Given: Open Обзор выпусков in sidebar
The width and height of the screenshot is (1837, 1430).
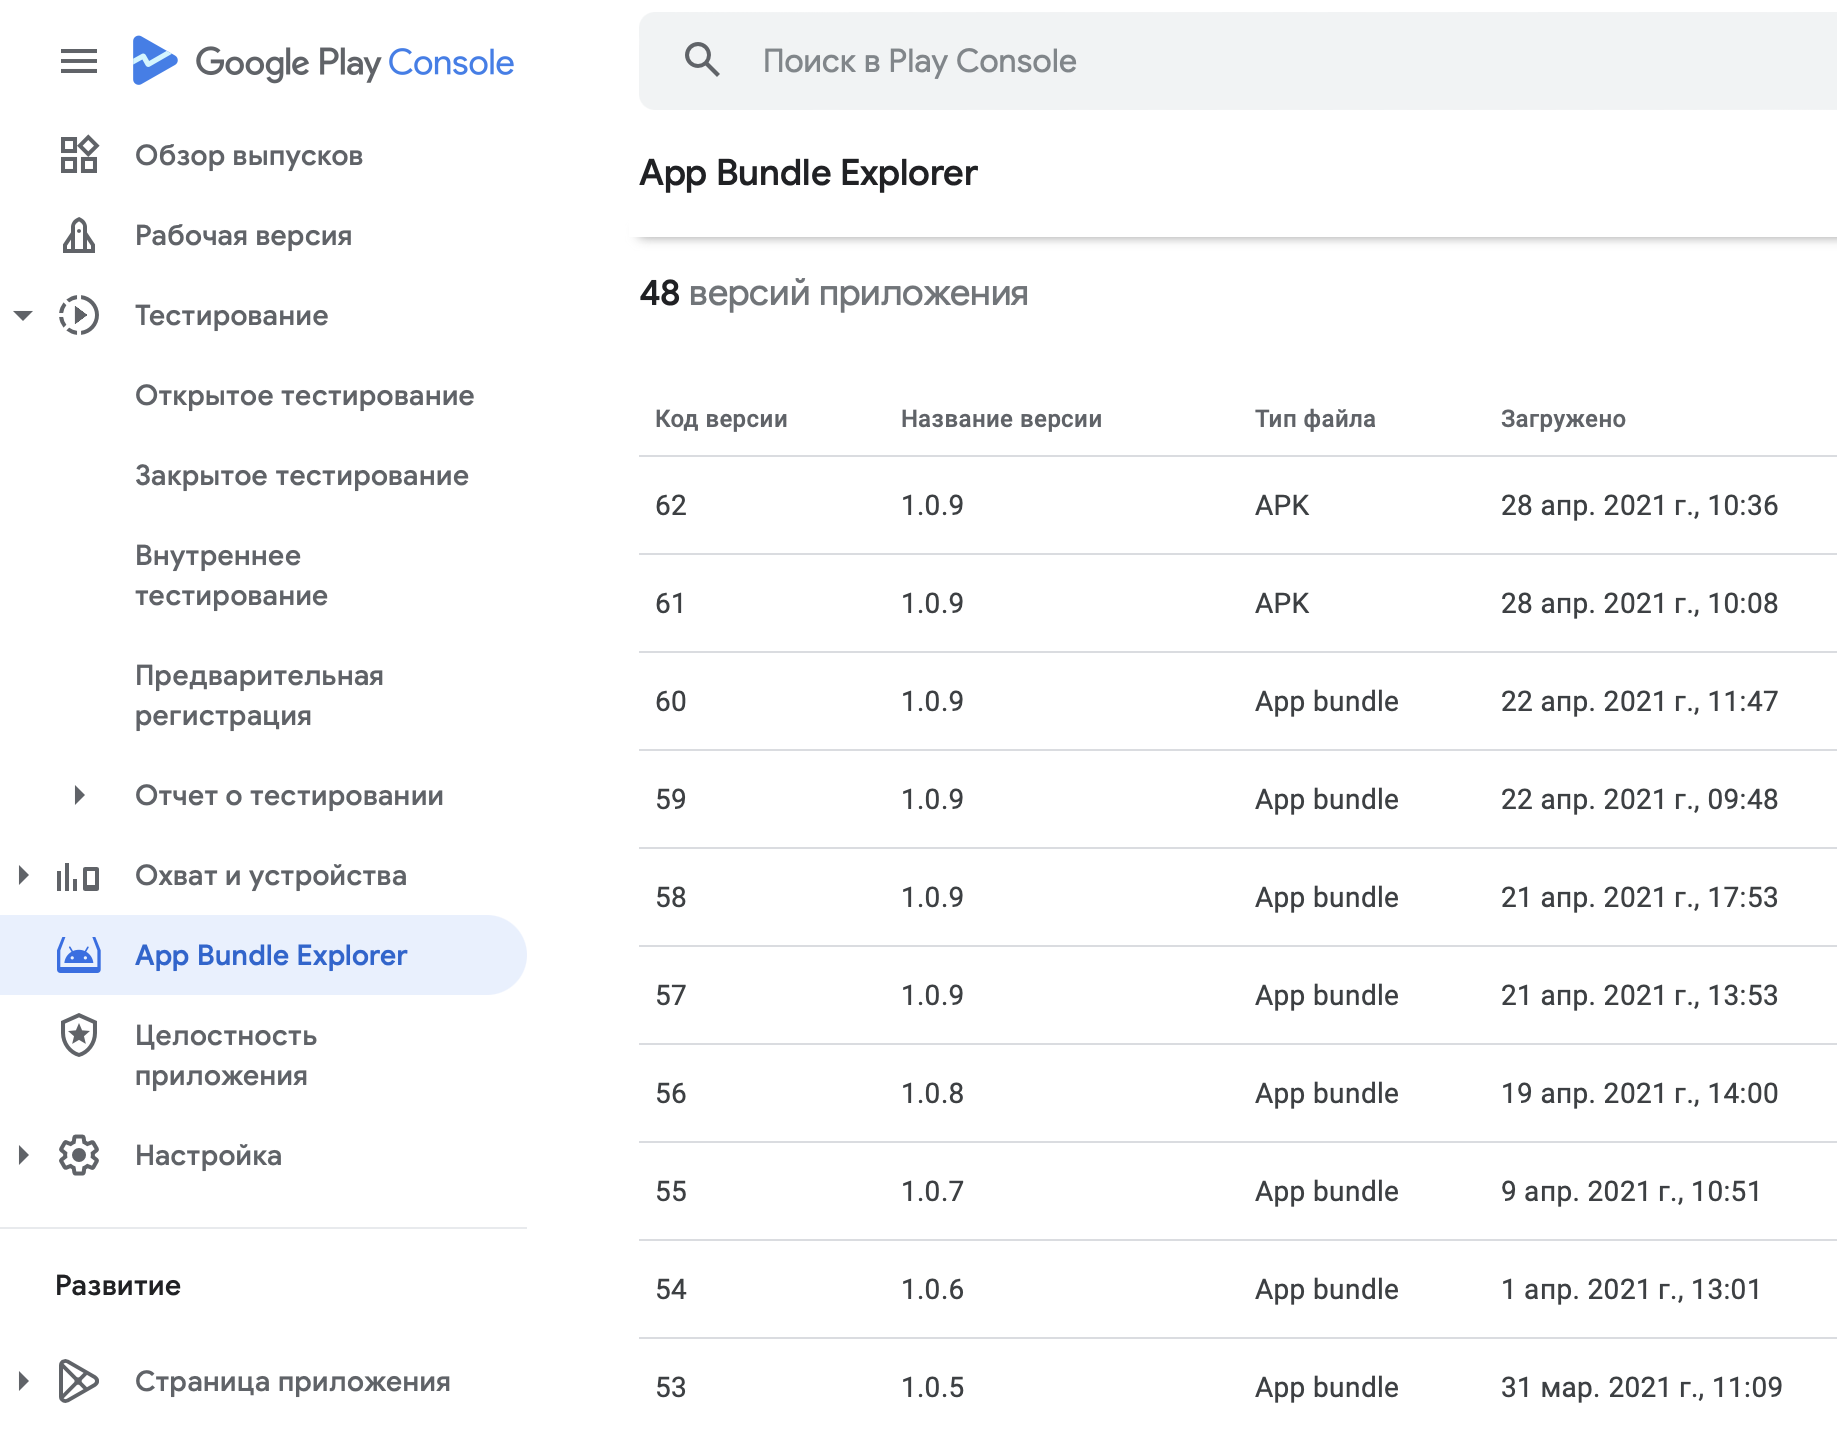Looking at the screenshot, I should [x=249, y=156].
